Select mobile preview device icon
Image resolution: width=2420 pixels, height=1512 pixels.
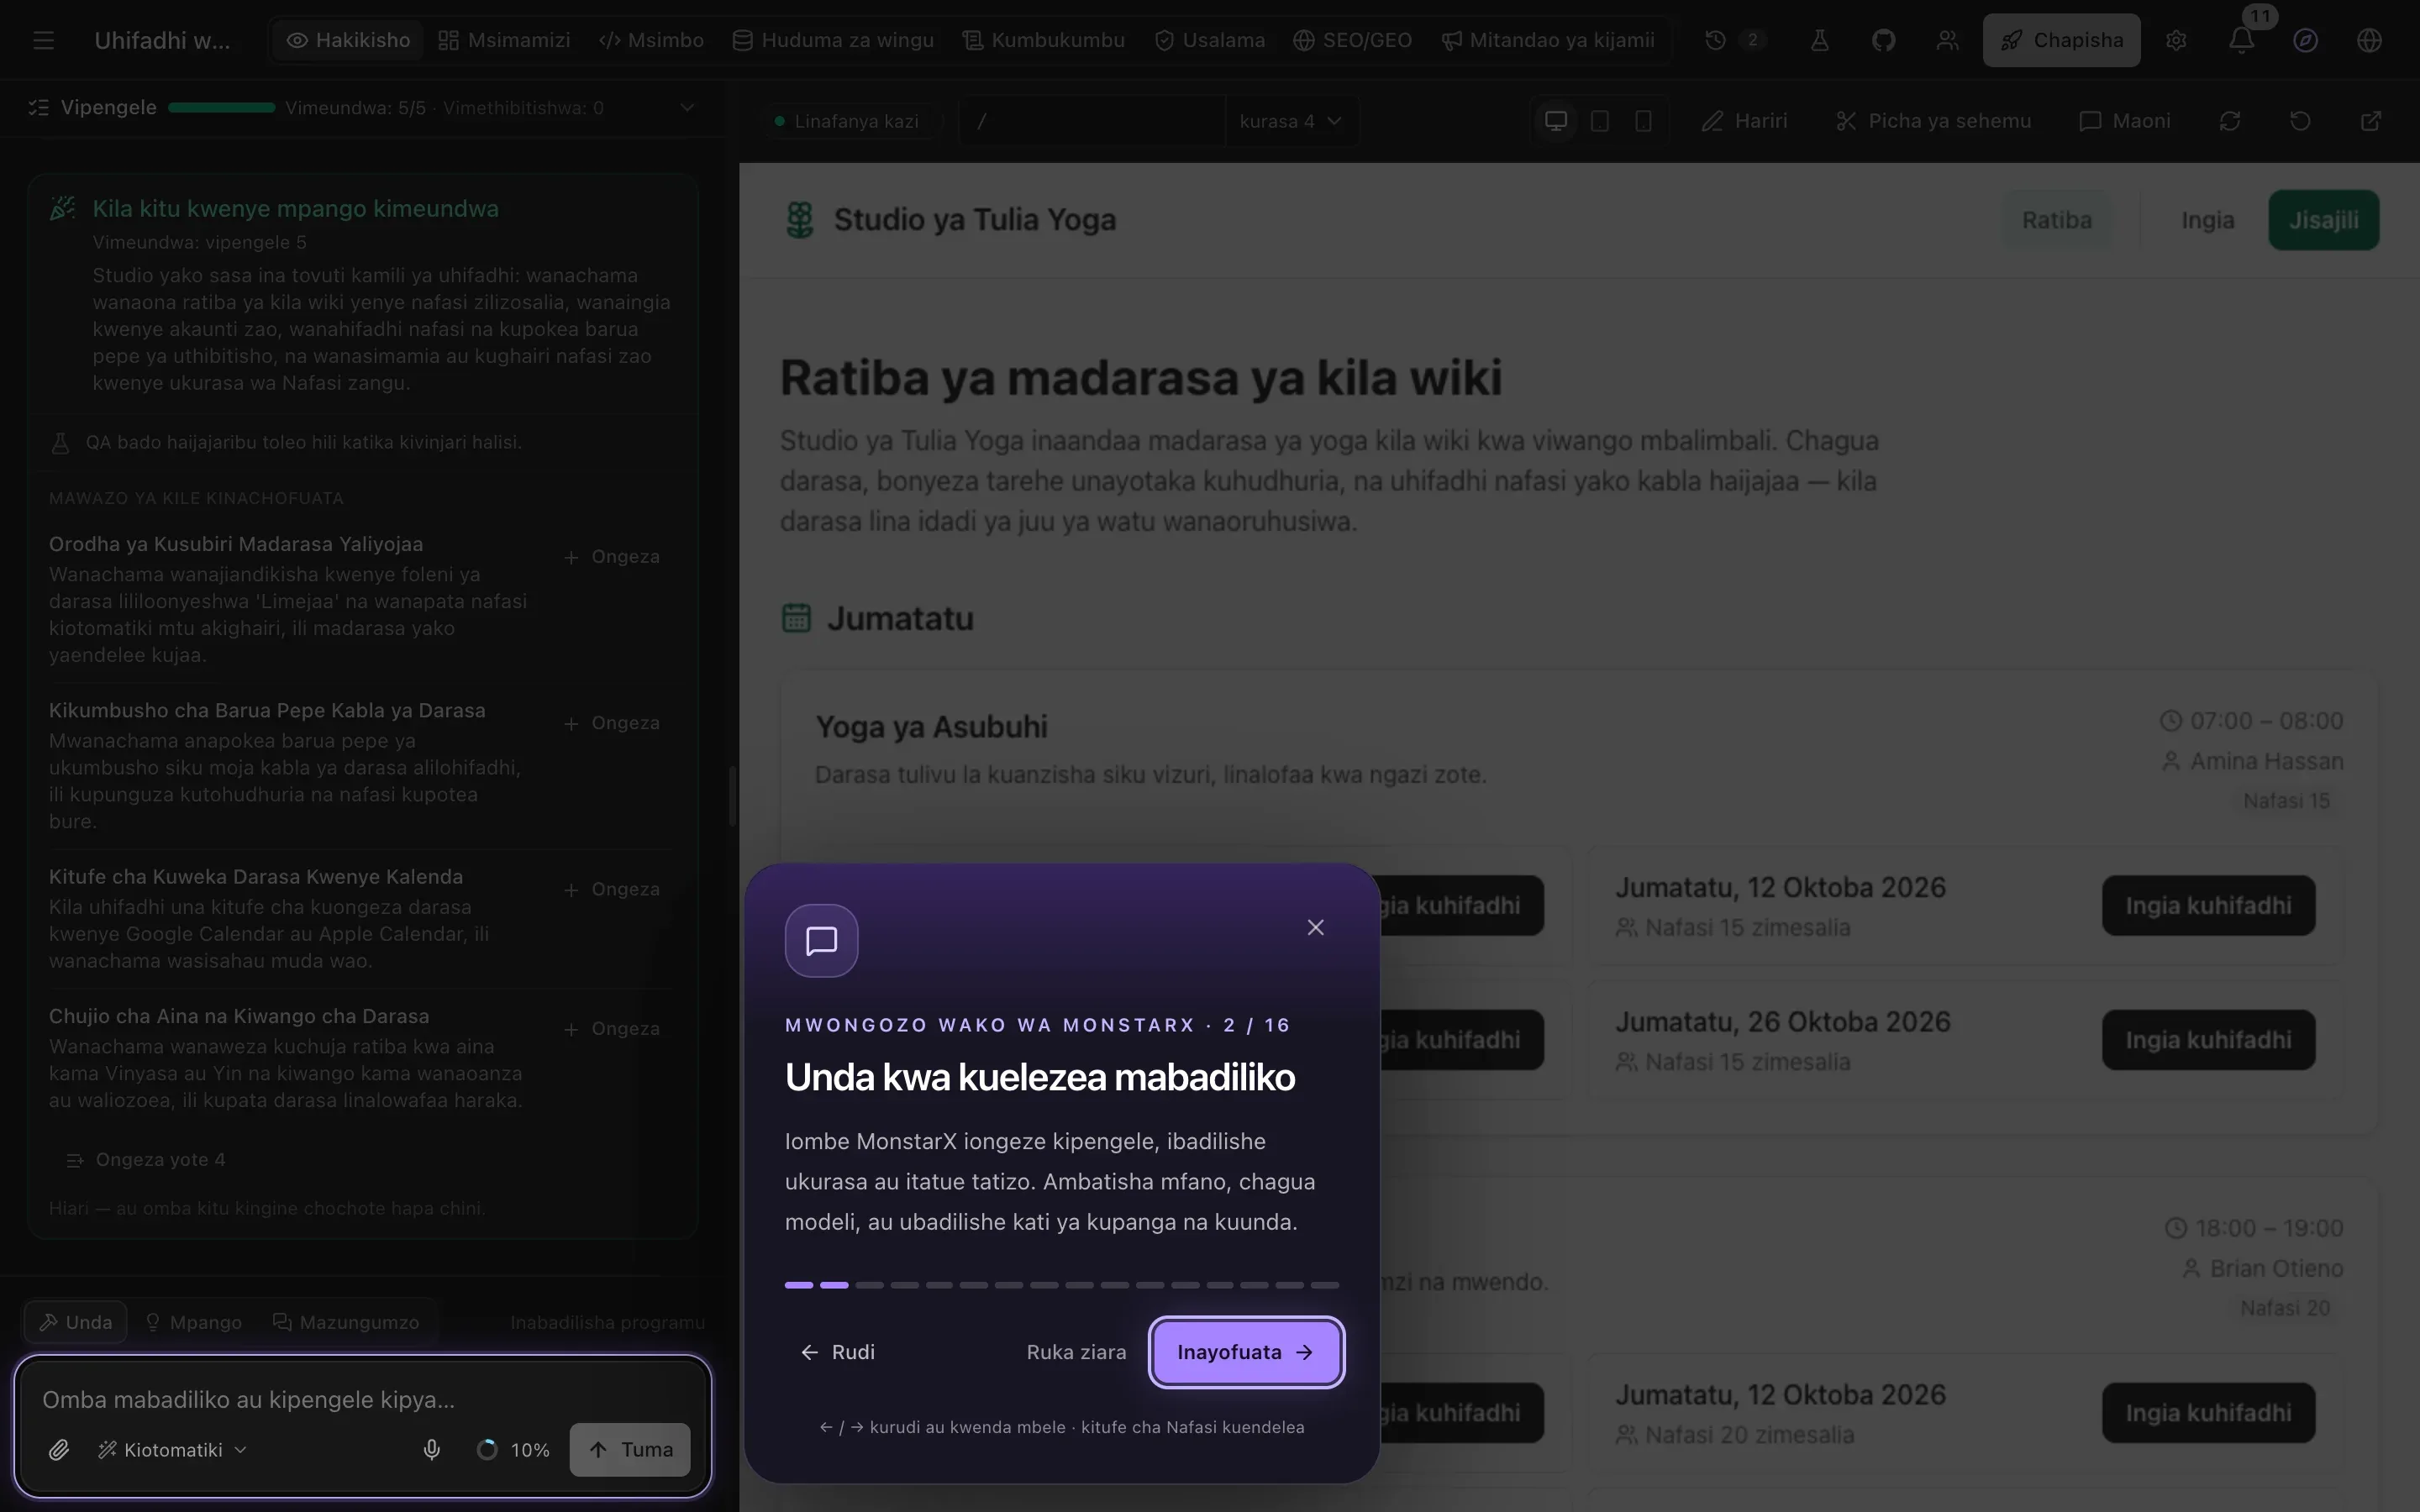[1643, 121]
